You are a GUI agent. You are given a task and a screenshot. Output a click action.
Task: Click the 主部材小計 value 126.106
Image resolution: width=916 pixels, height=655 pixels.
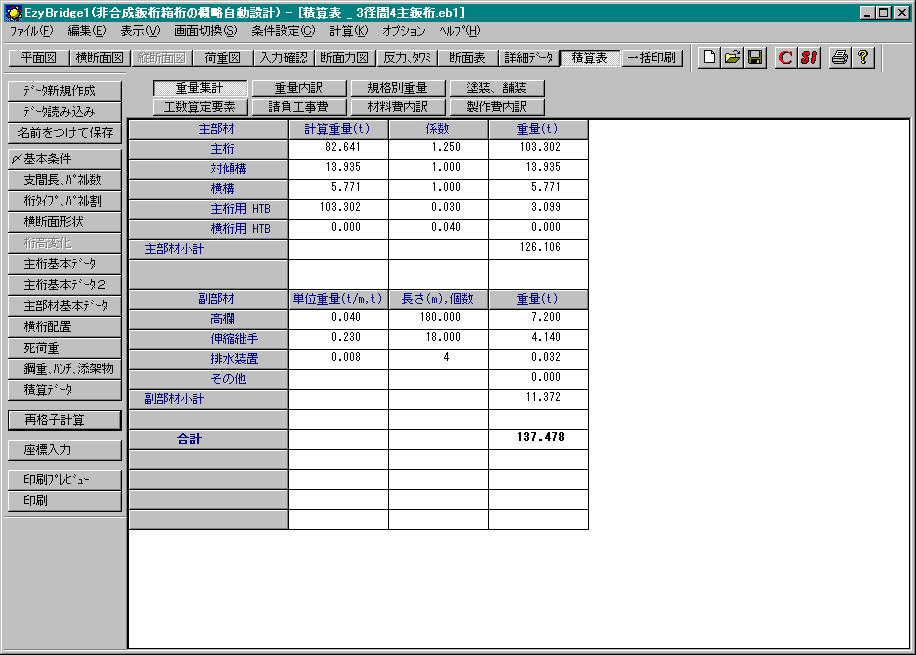point(540,247)
